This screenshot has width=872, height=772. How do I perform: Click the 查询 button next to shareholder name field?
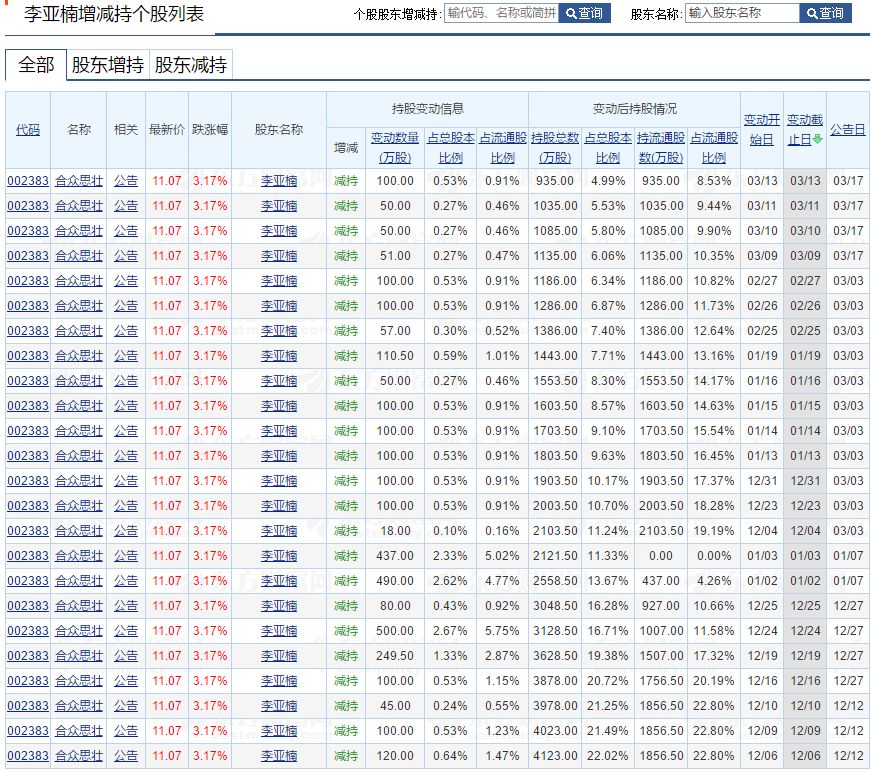point(825,13)
